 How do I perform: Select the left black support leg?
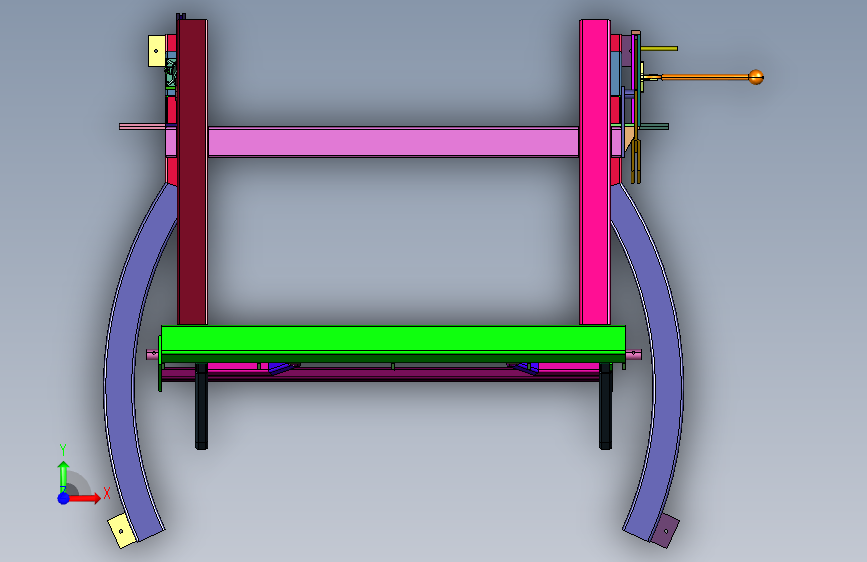tap(201, 406)
